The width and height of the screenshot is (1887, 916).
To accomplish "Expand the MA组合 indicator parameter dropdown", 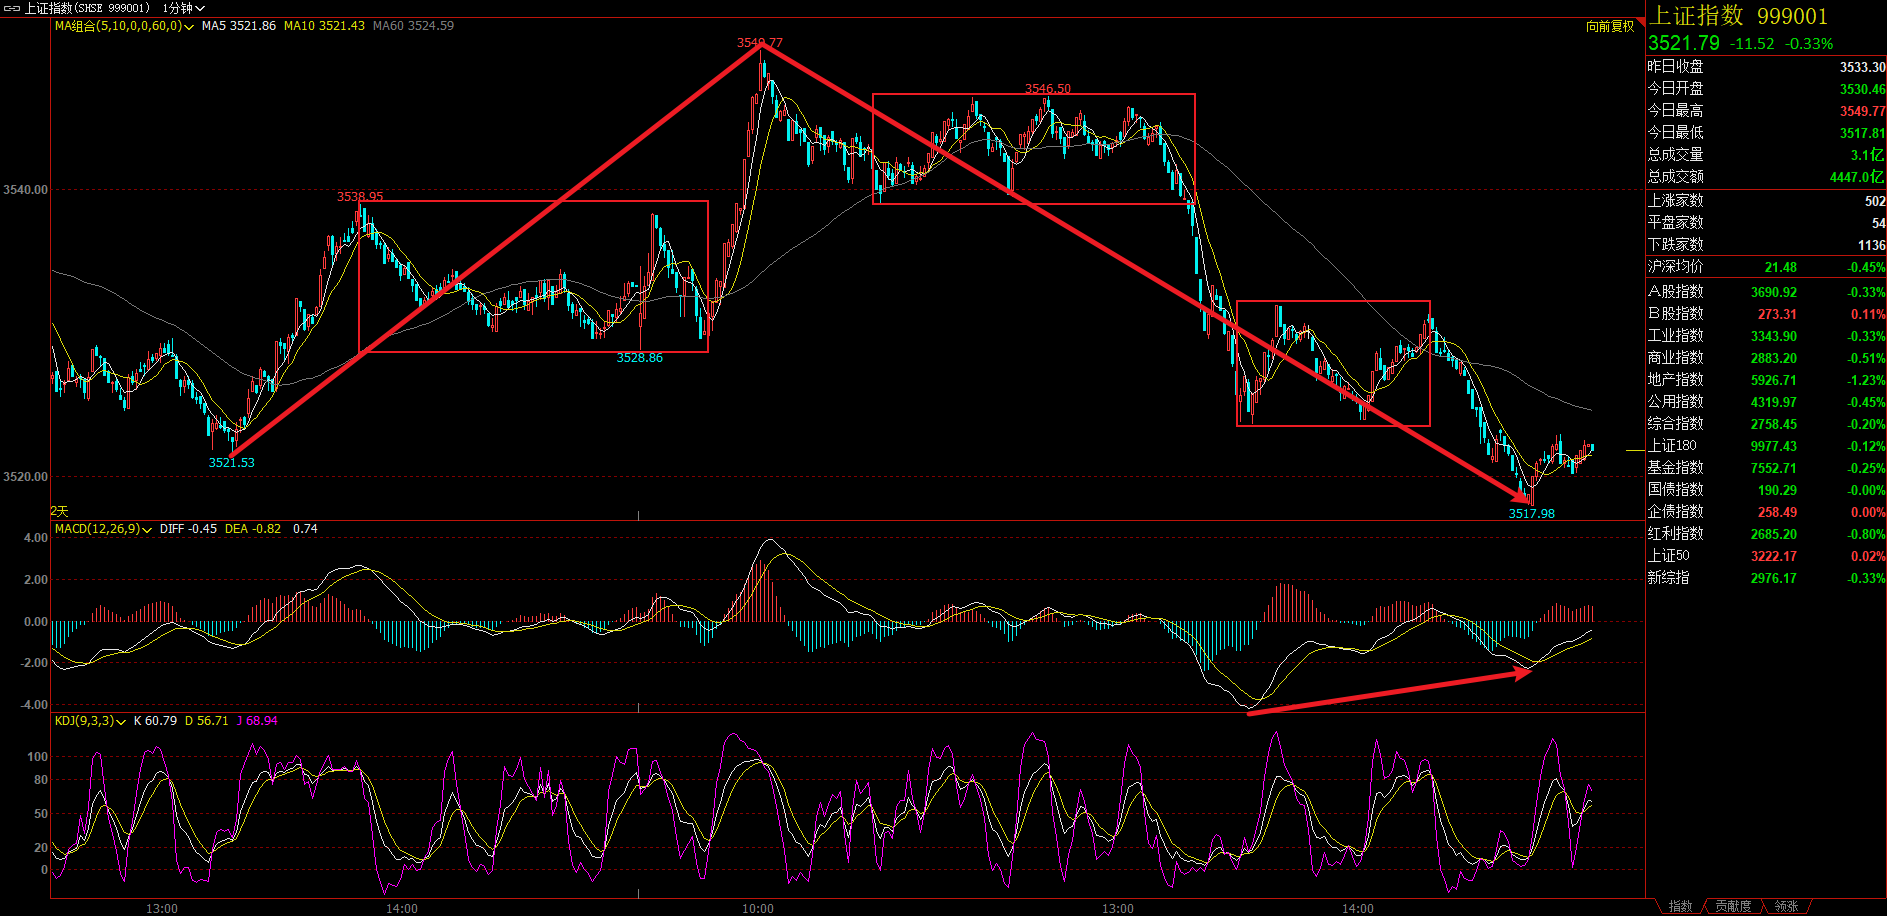I will coord(189,27).
